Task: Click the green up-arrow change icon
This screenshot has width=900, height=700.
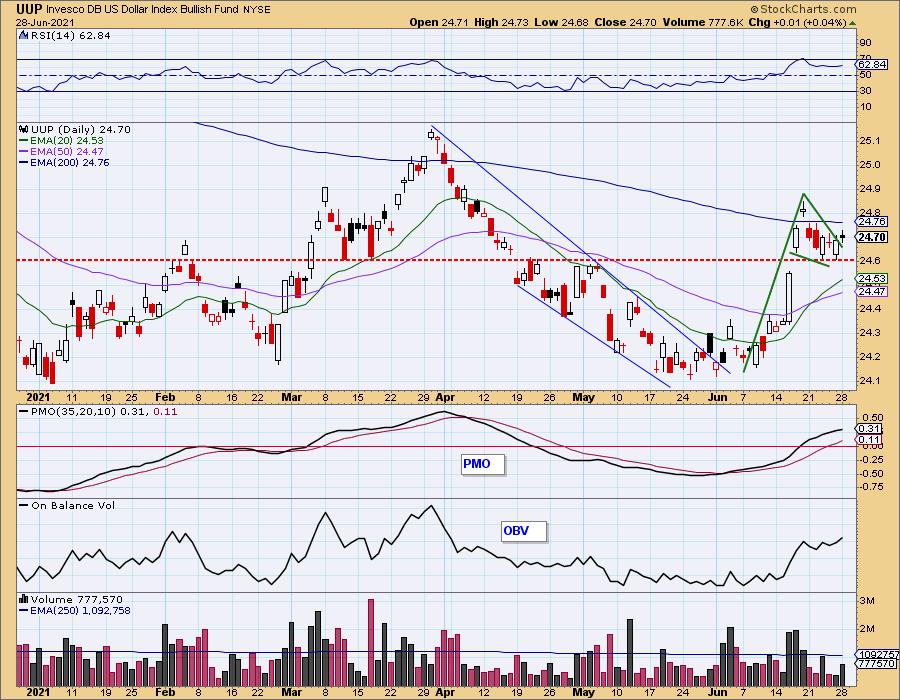Action: point(852,23)
